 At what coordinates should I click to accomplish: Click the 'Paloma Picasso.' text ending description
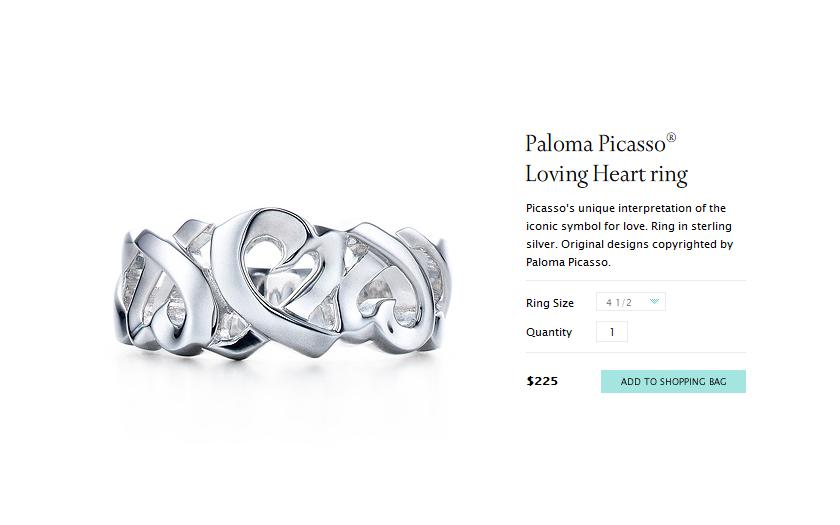point(568,262)
